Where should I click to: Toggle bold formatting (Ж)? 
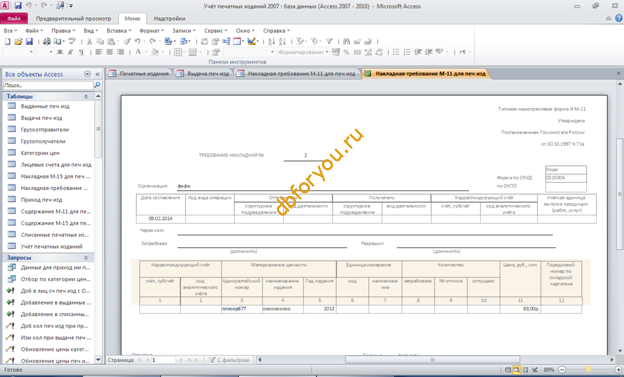coord(60,52)
